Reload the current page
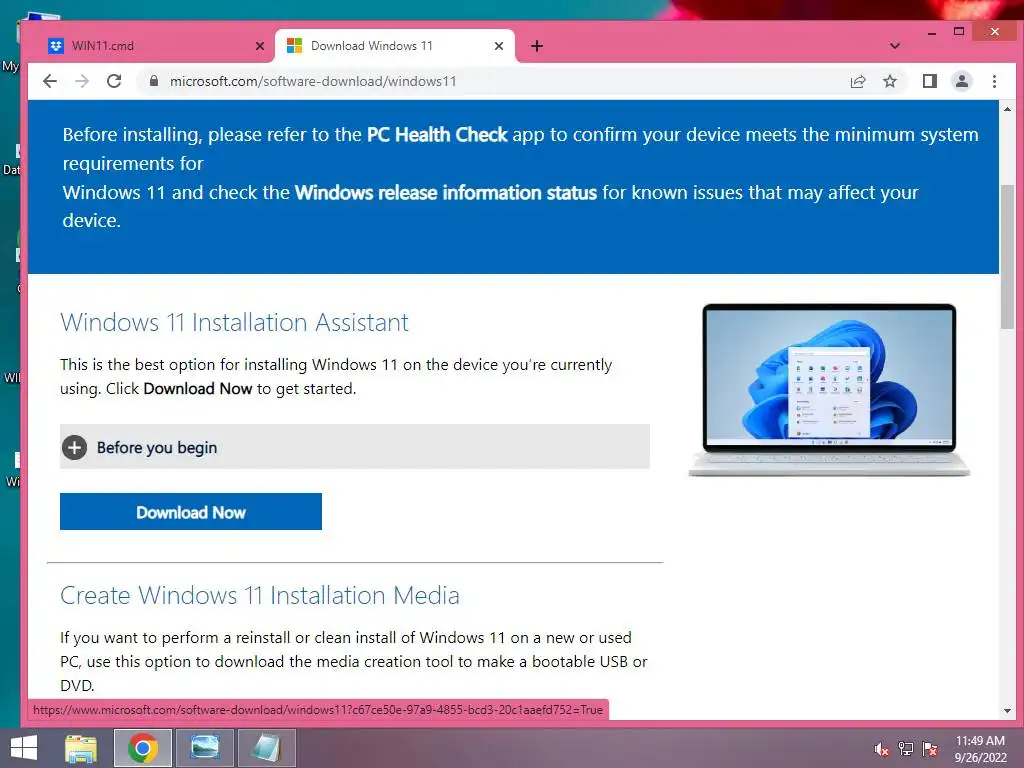This screenshot has width=1024, height=768. click(114, 81)
